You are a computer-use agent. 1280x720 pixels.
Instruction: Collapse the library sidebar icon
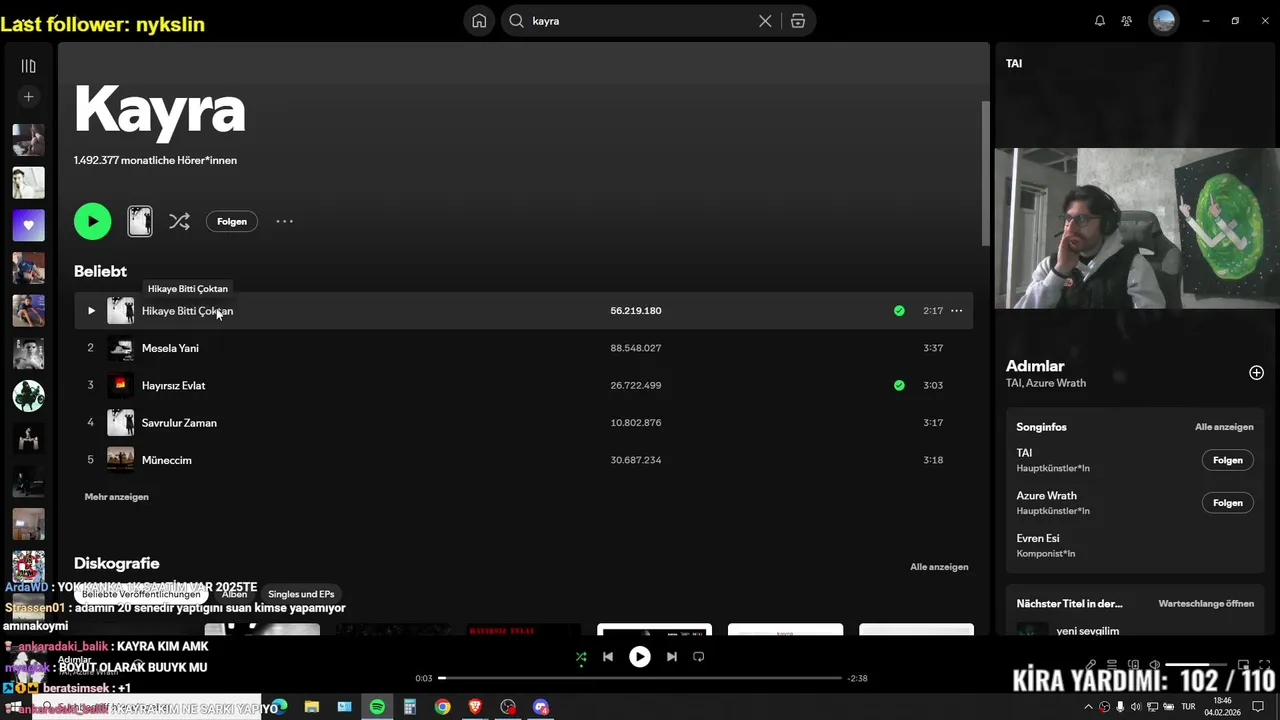[28, 66]
